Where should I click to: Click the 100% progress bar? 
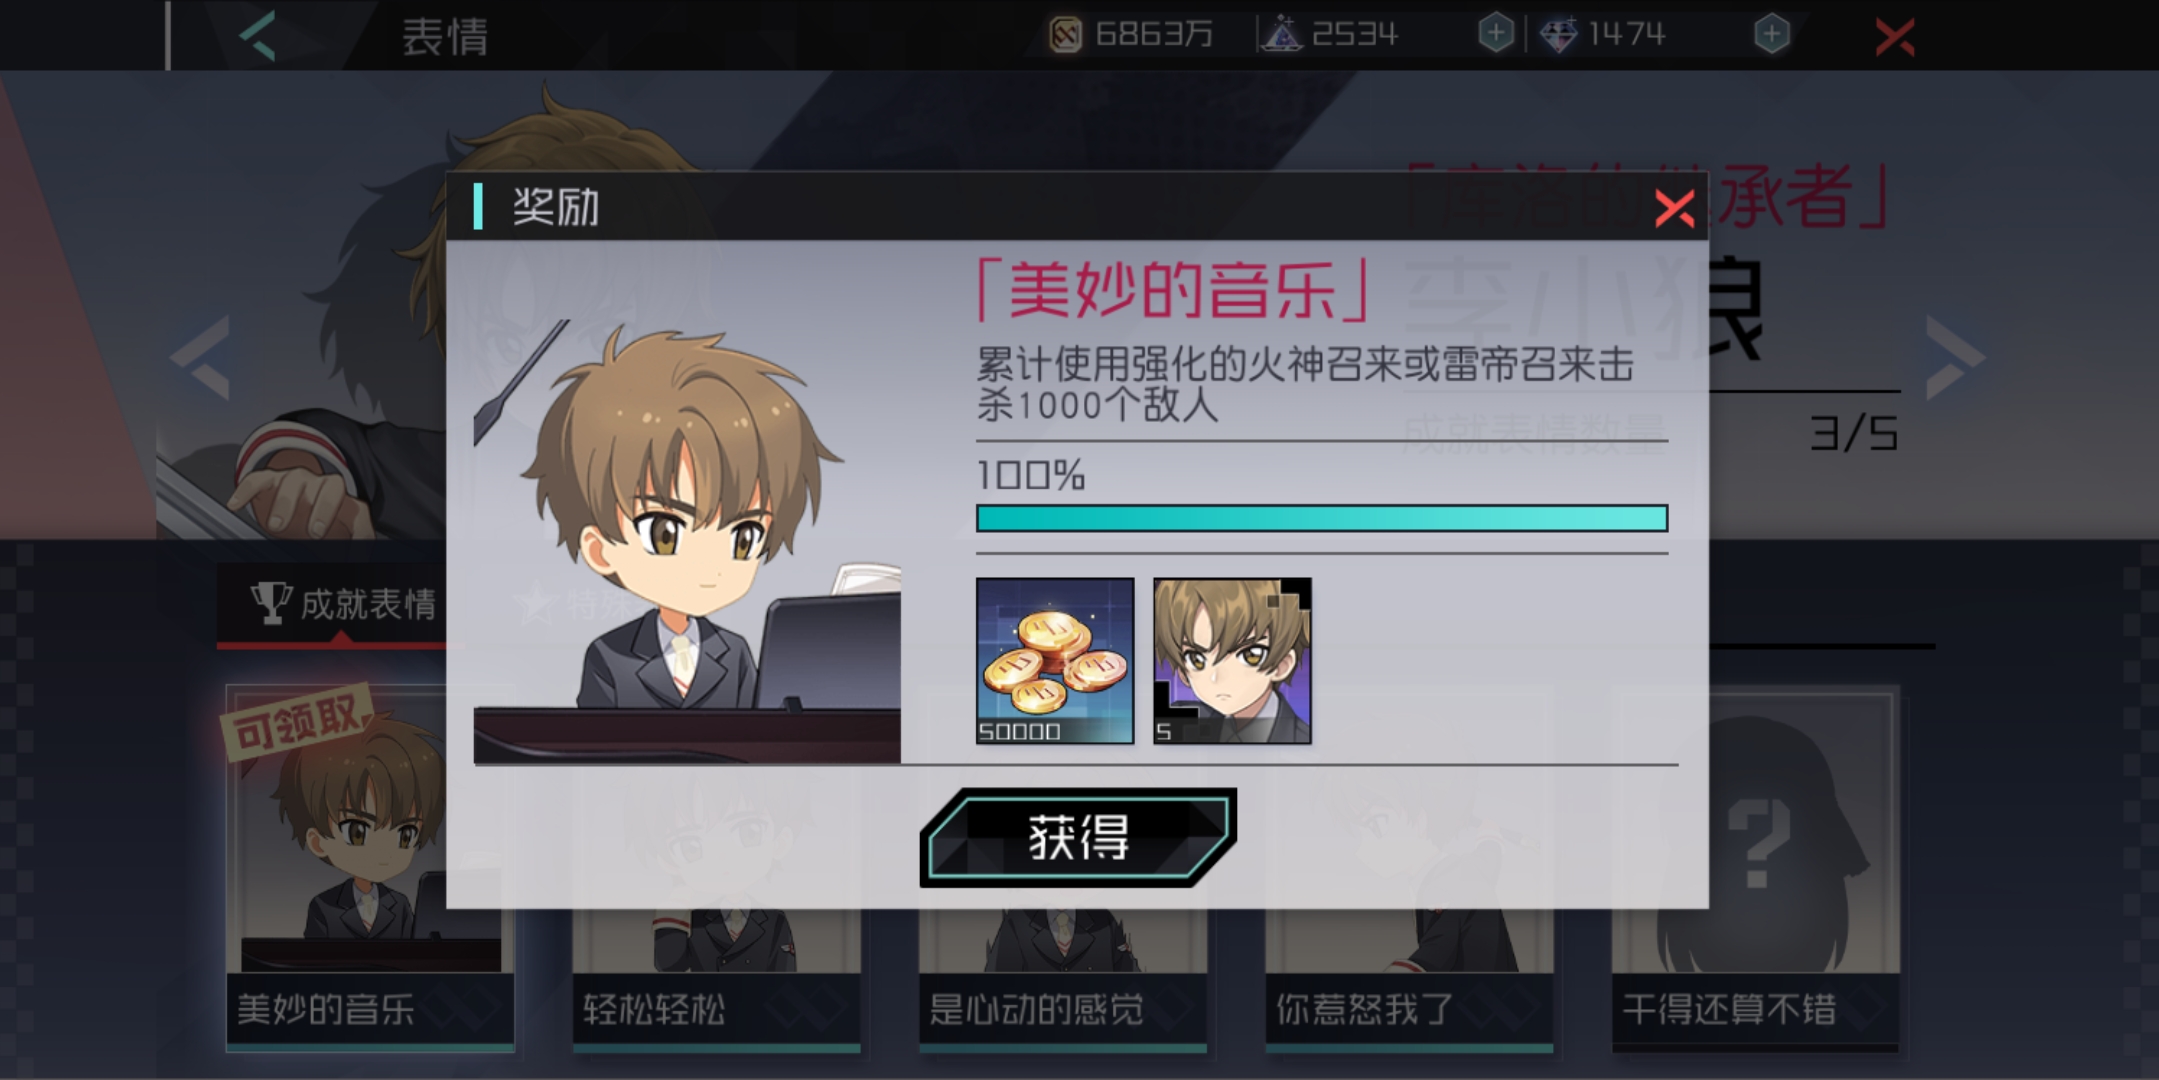click(1322, 518)
